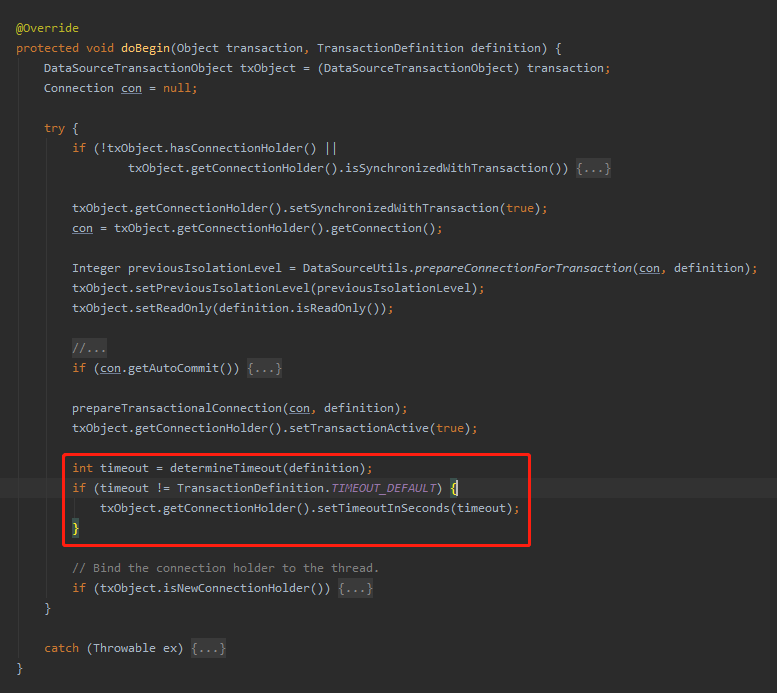The width and height of the screenshot is (777, 693).
Task: Click the try keyword
Action: [54, 128]
